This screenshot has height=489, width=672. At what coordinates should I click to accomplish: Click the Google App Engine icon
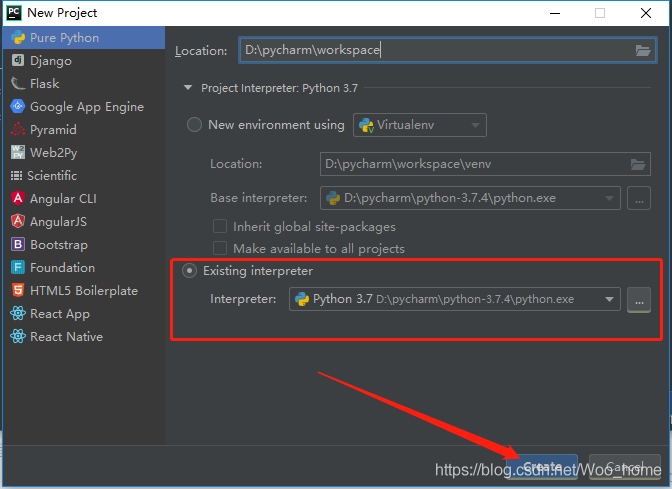click(18, 106)
